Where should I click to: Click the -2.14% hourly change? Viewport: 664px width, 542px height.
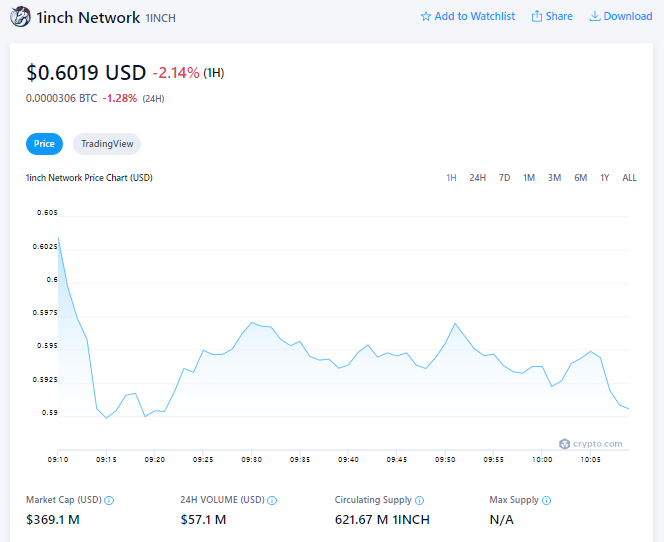tap(176, 73)
